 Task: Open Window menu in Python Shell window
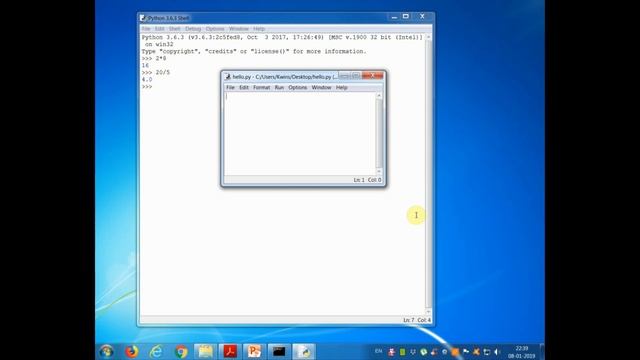239,29
